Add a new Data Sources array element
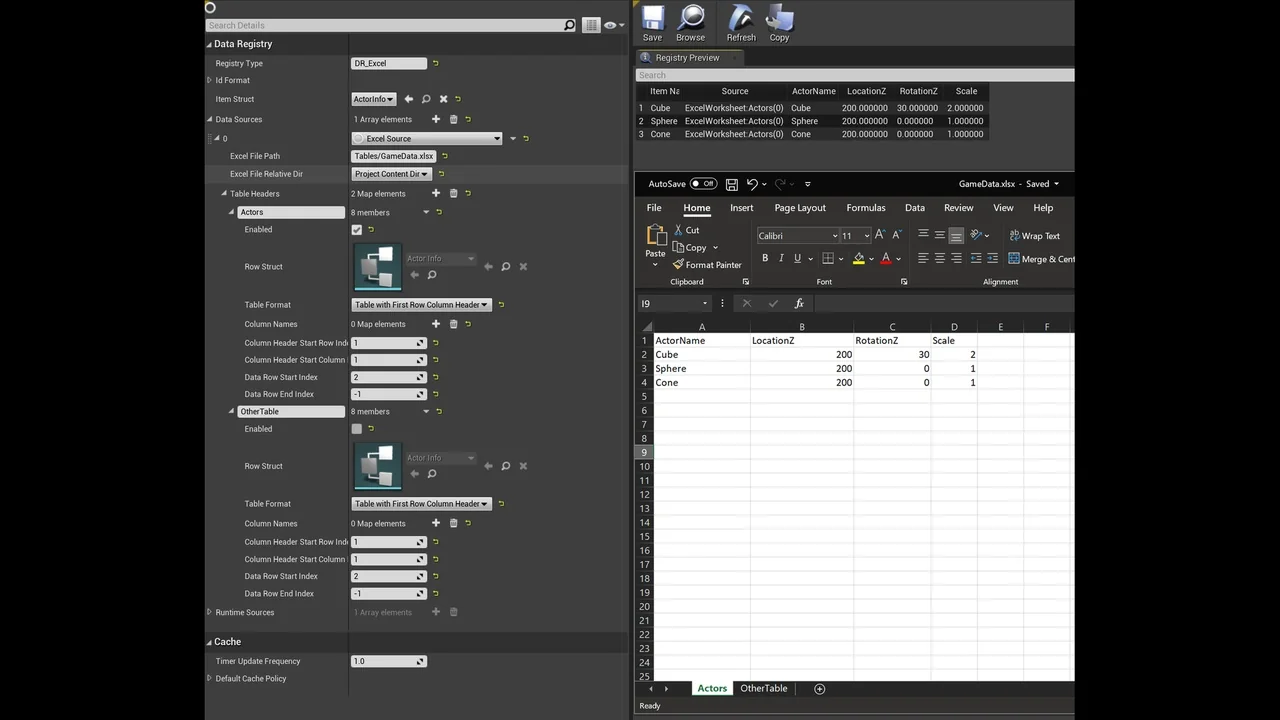 click(435, 120)
